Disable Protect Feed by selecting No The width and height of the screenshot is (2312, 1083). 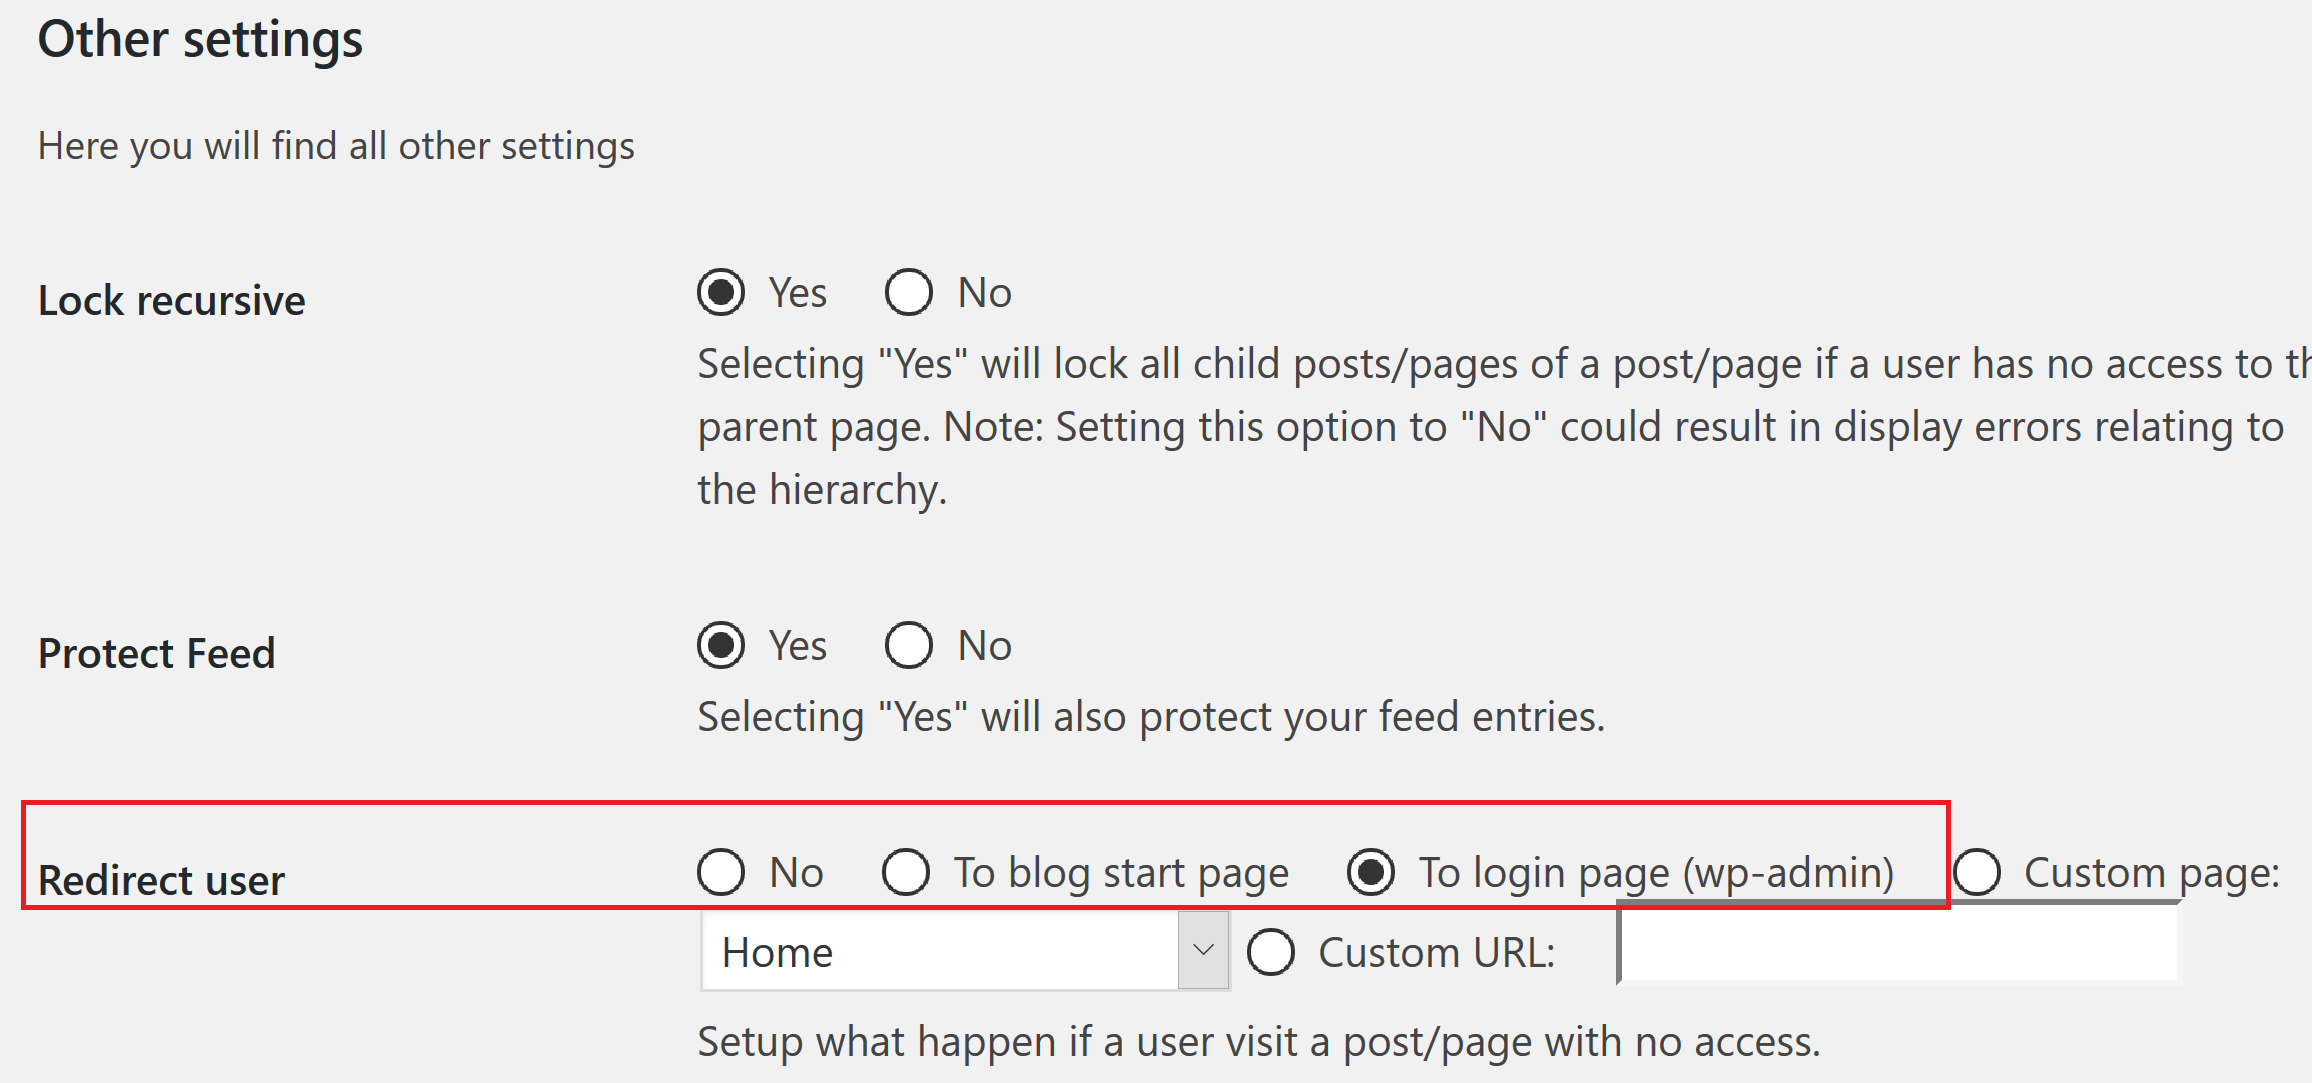click(x=907, y=645)
